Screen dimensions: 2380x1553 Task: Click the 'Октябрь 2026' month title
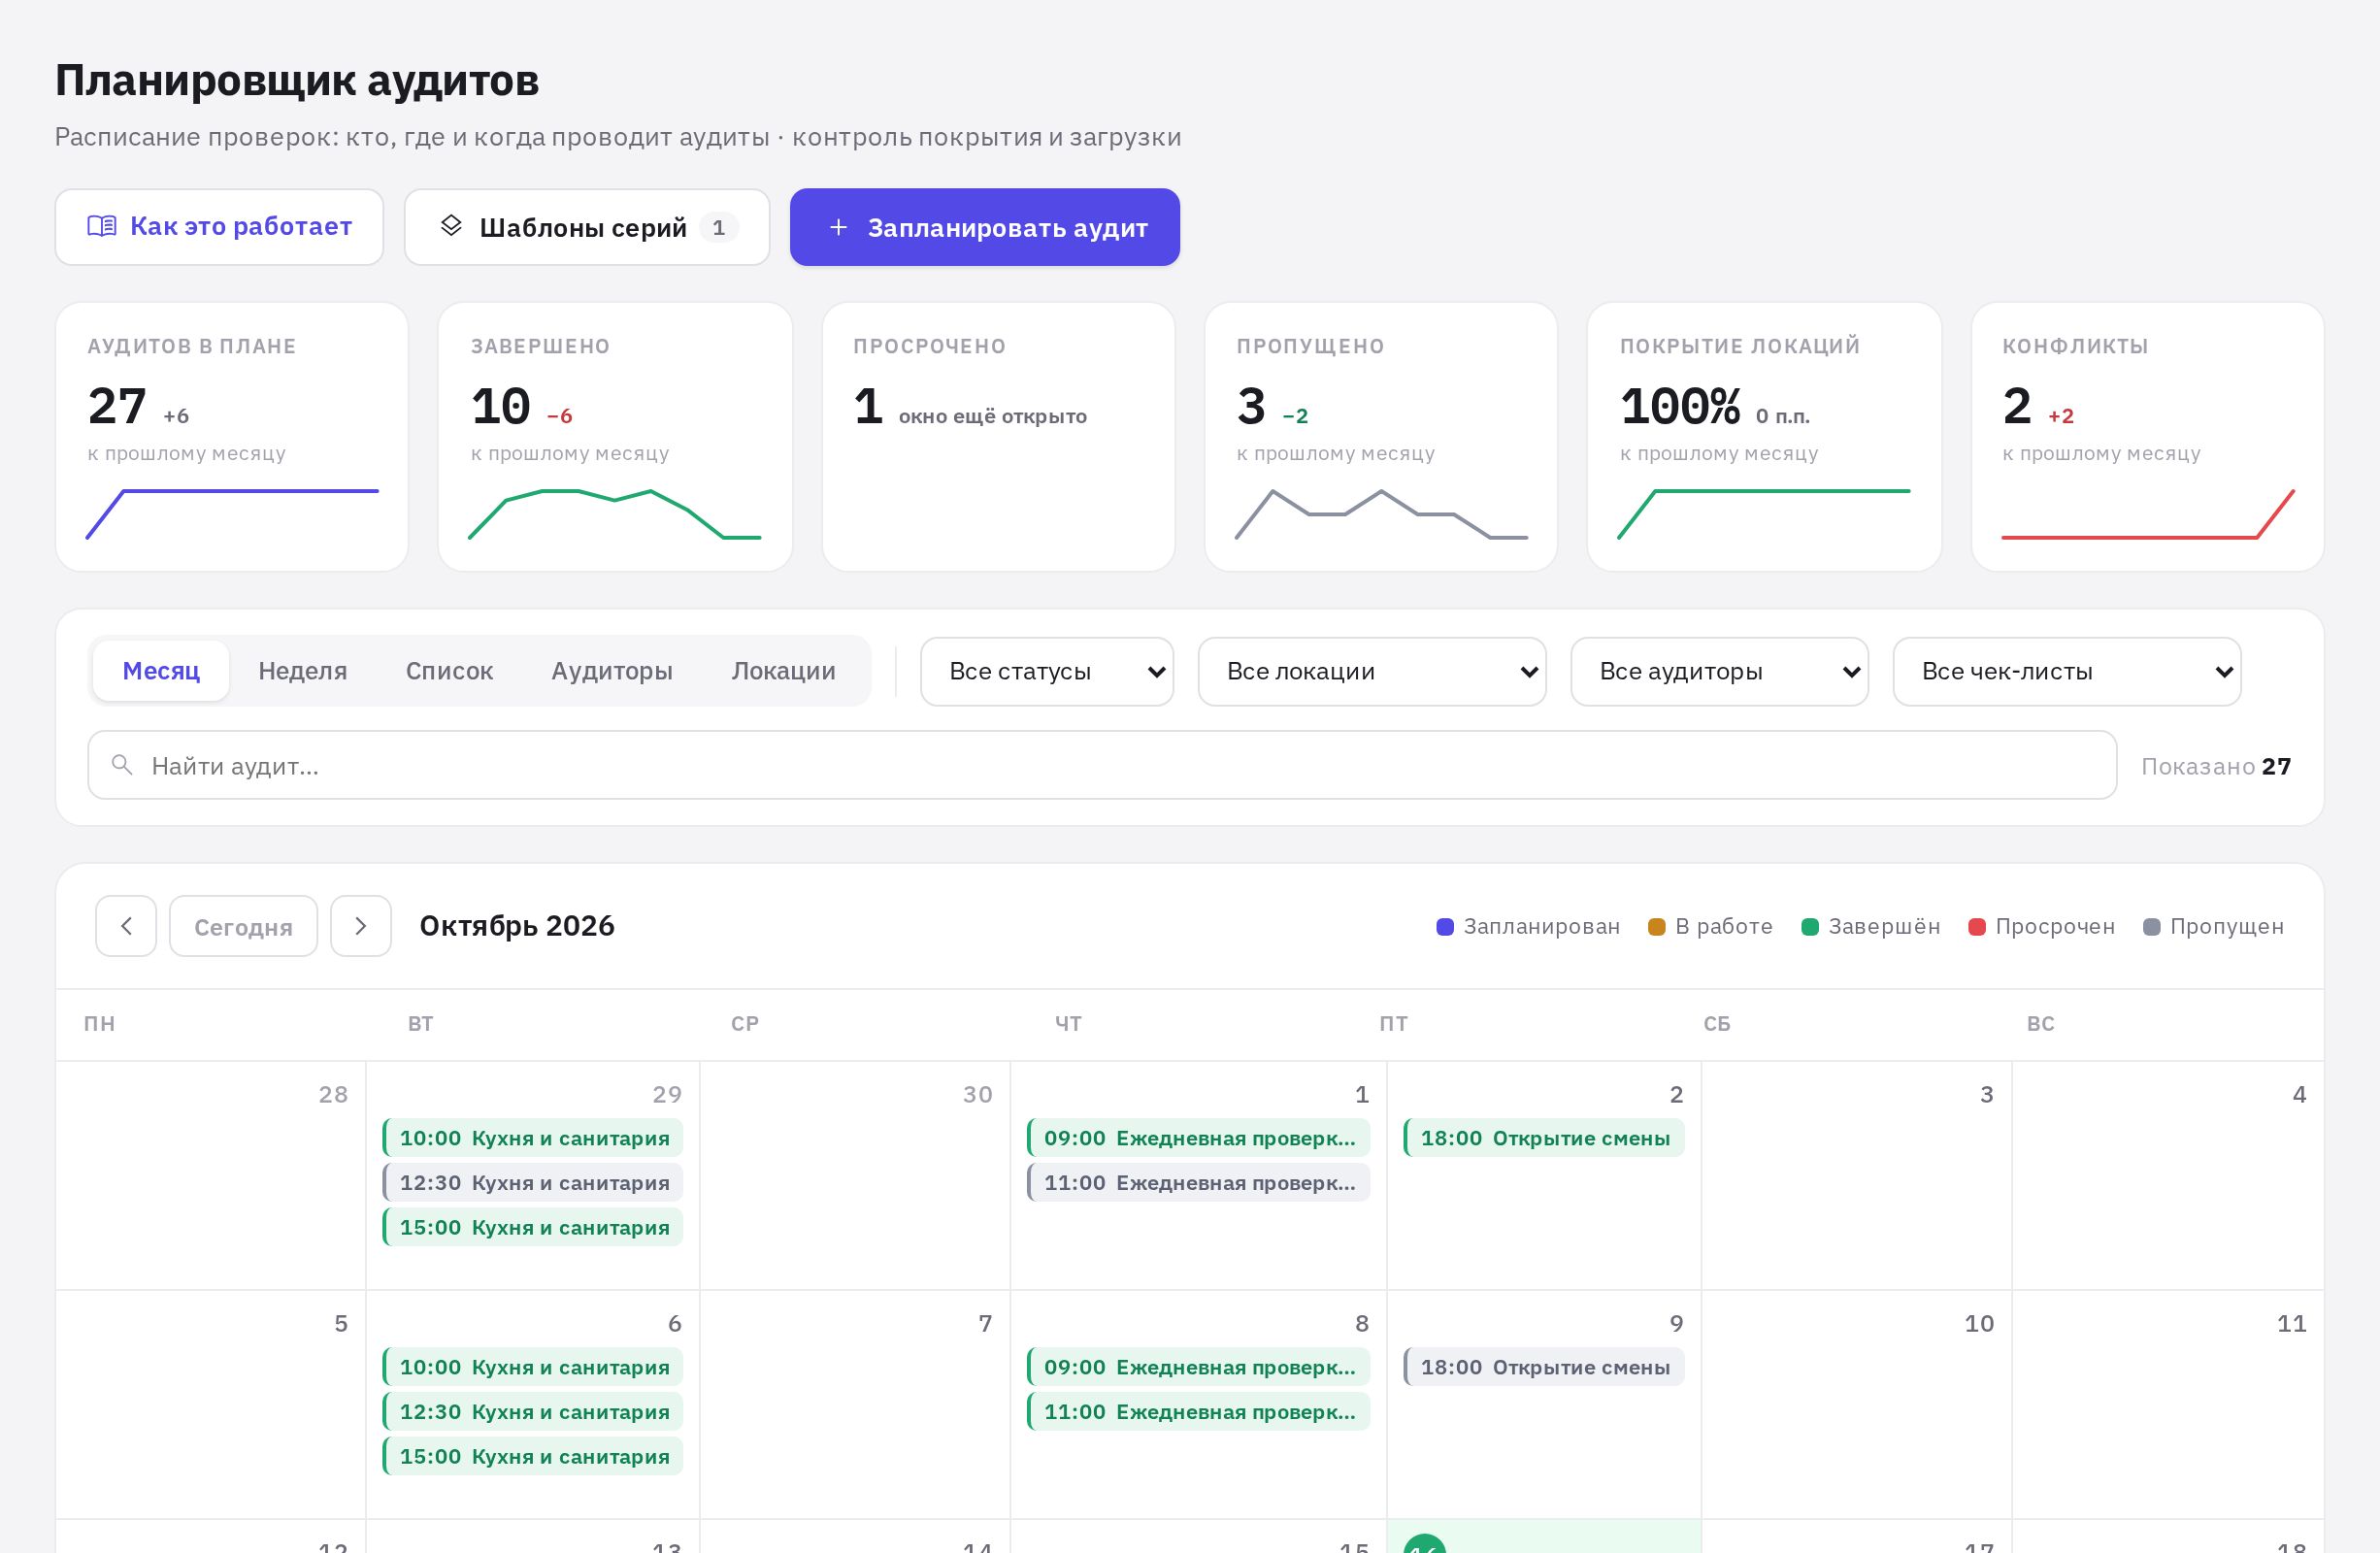(517, 926)
